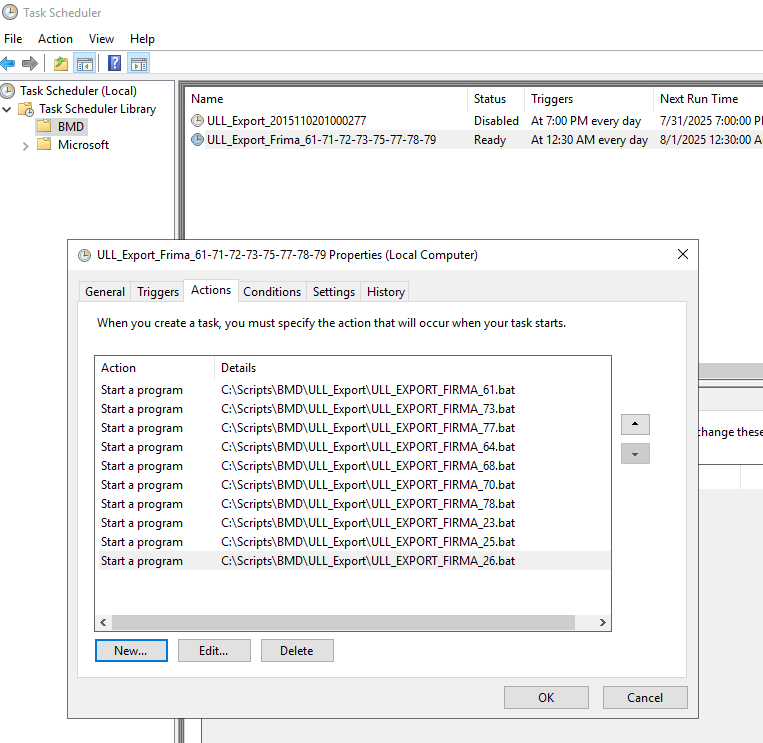Select the ULL_EXPORT_FIRMA_68.bat action row
Image resolution: width=763 pixels, height=743 pixels.
pos(354,466)
